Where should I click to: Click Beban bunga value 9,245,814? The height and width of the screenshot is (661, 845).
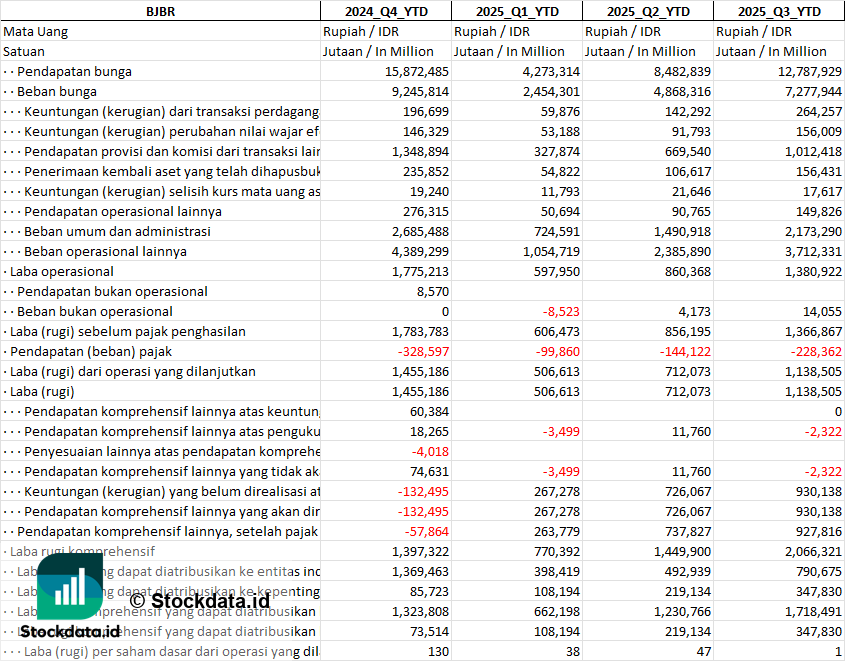point(420,91)
